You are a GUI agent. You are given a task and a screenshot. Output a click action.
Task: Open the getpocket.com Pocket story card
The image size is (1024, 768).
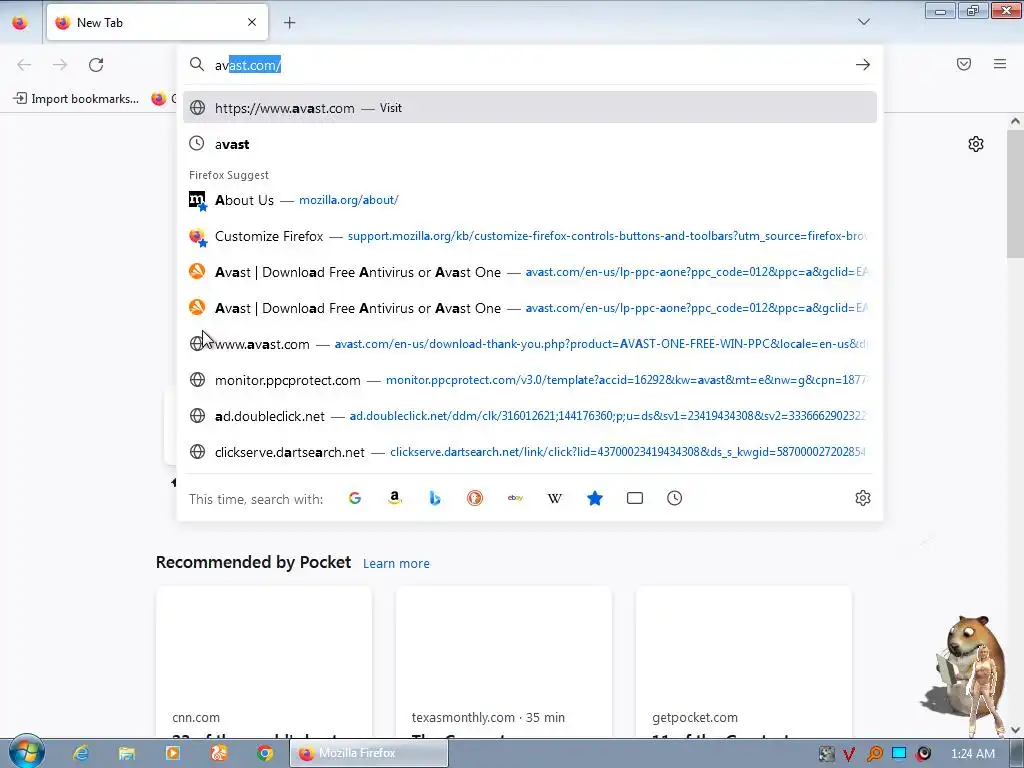(x=744, y=662)
